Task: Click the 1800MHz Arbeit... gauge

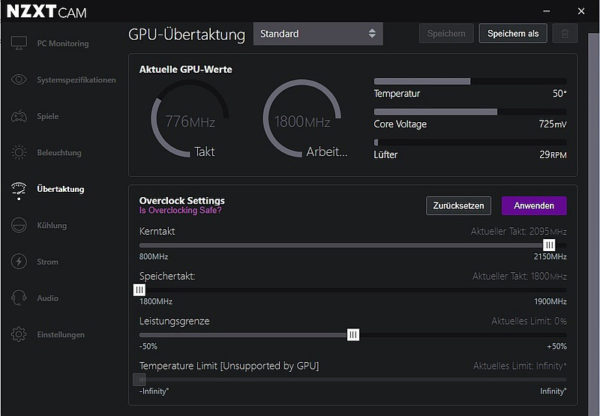Action: point(302,119)
